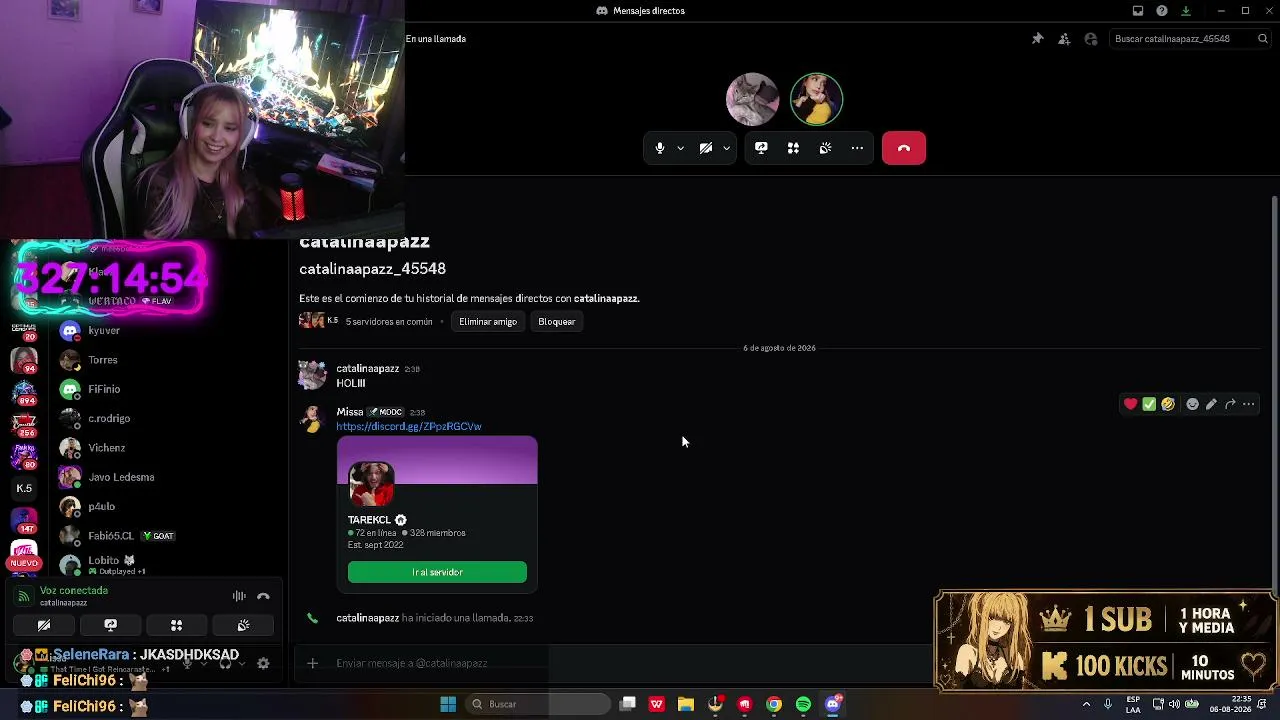1280x720 pixels.
Task: Disconnect from voice in the sidebar panel
Action: point(263,596)
